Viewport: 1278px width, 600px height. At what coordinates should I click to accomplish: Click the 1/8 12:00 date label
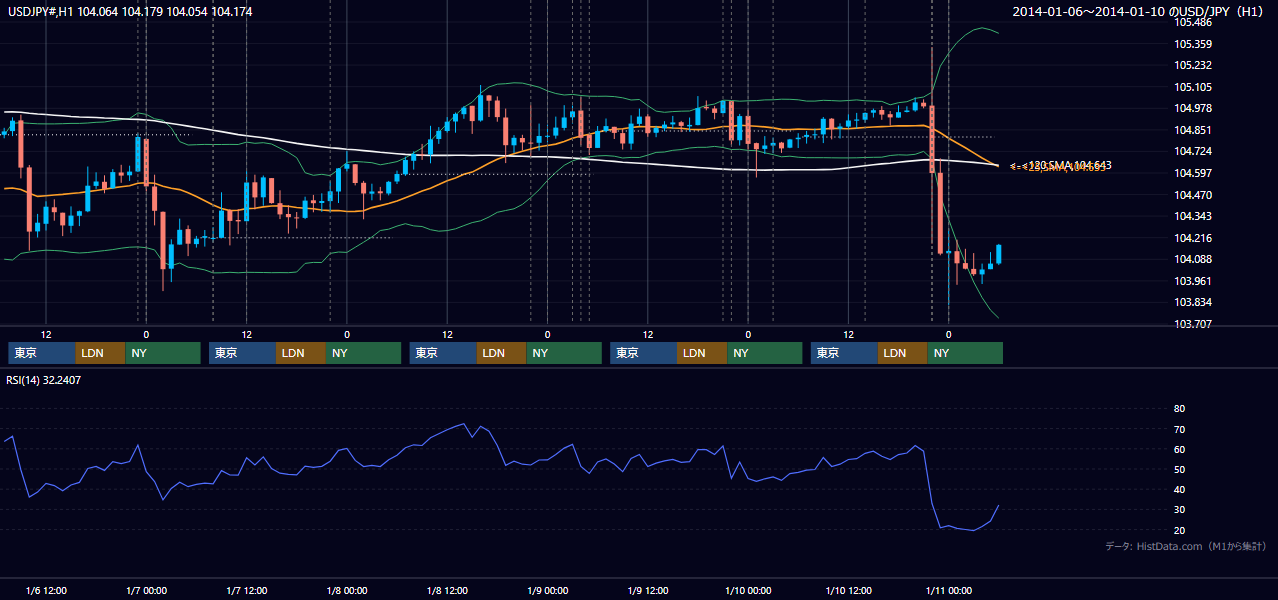point(447,591)
